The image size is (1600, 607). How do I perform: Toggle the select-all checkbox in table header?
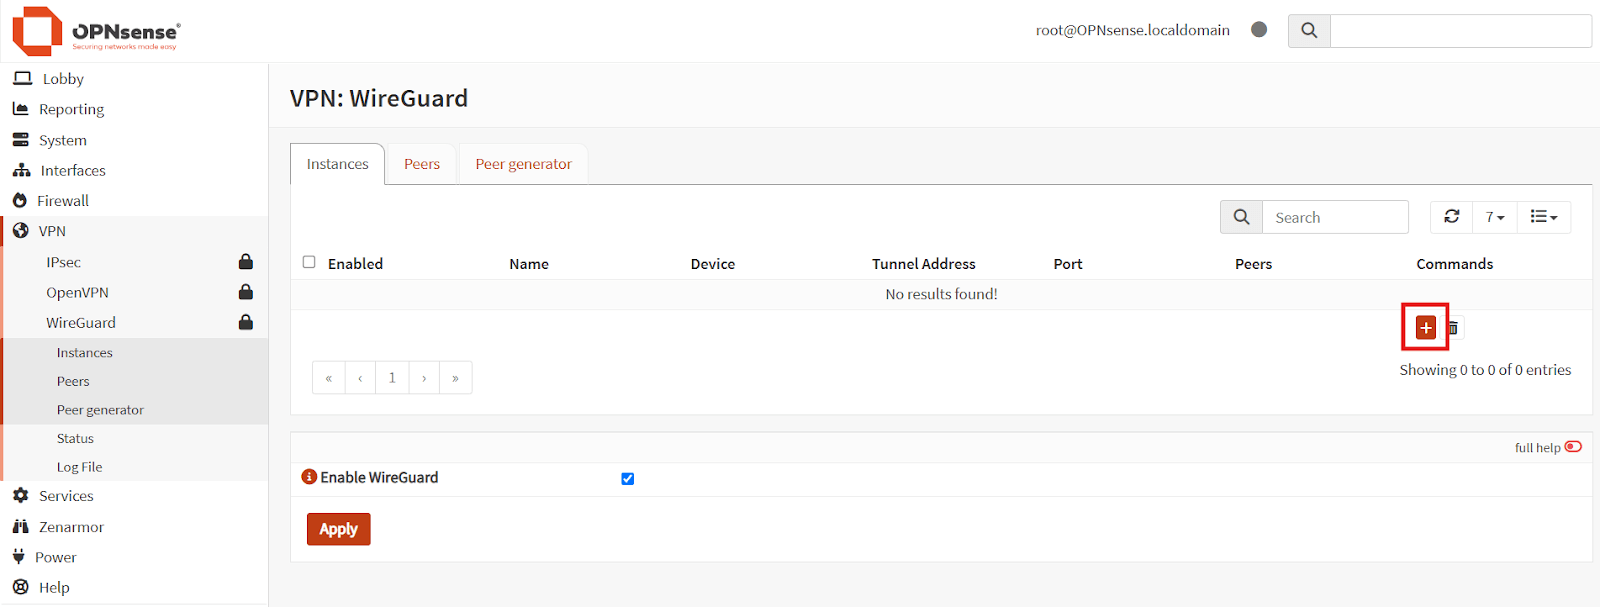click(x=309, y=262)
